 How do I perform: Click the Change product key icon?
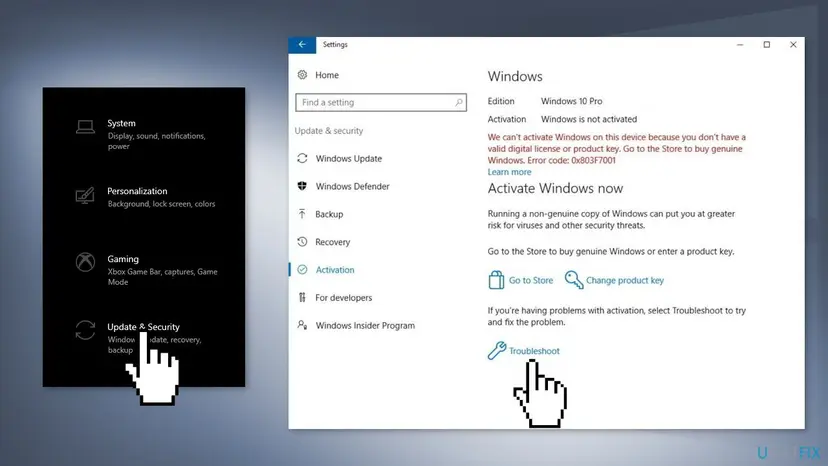573,280
